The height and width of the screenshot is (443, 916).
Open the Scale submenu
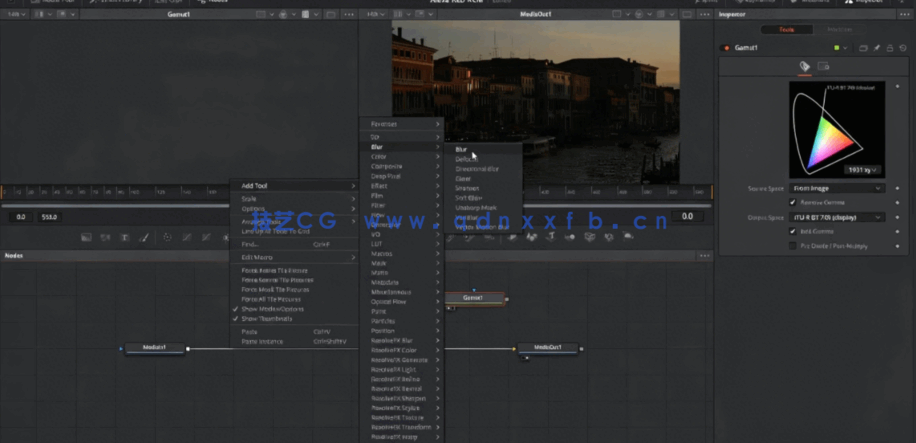click(x=294, y=199)
